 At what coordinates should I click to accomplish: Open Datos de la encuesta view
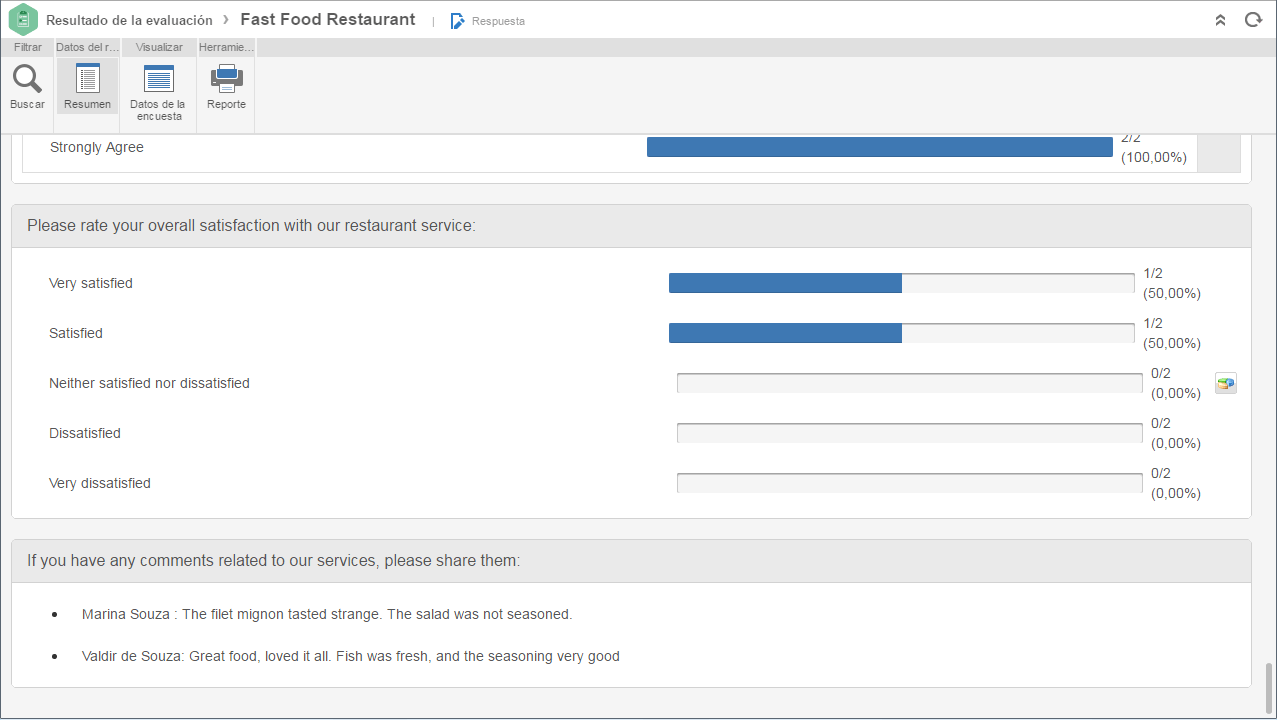158,92
